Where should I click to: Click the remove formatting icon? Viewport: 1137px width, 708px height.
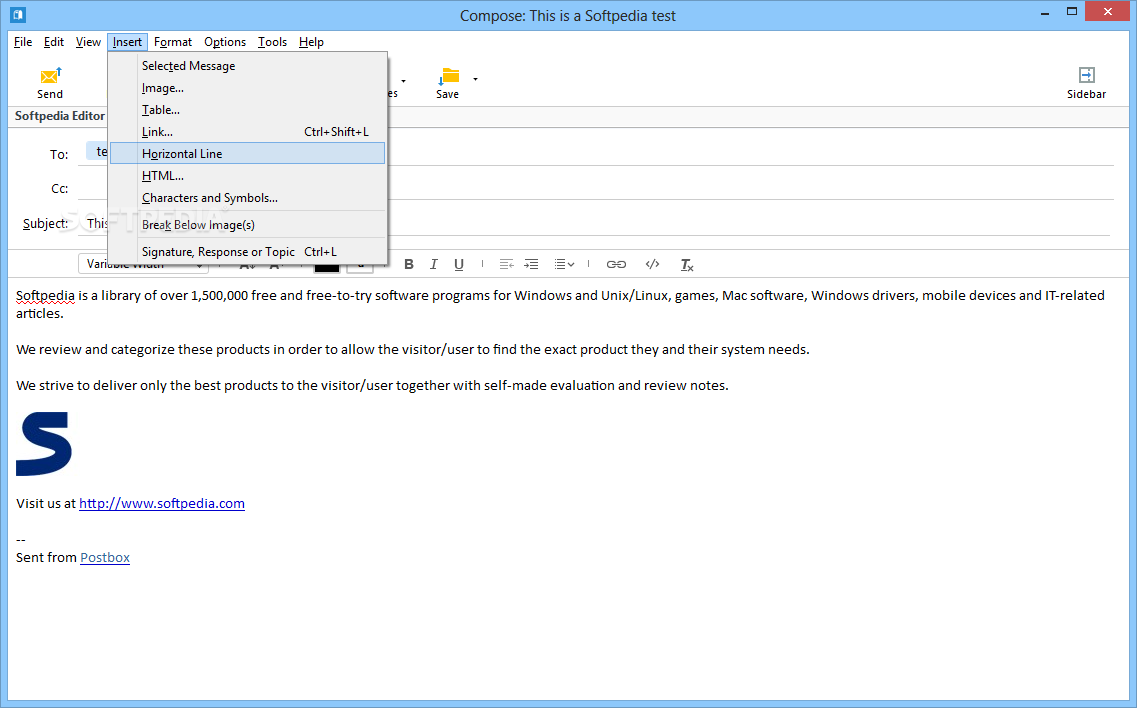point(687,265)
